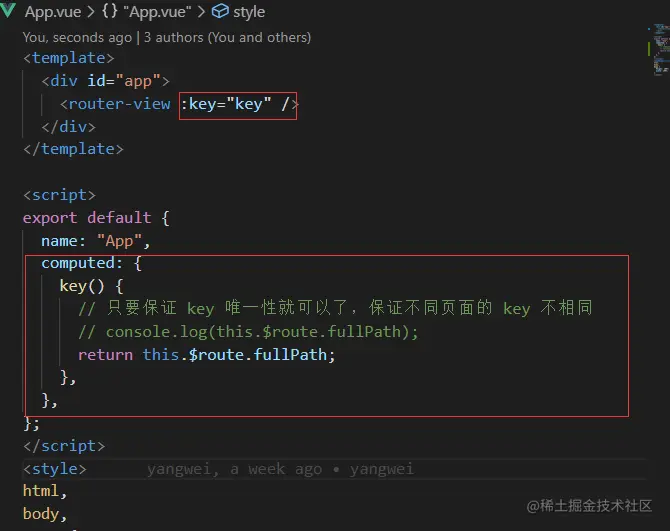Click the body, selector line
This screenshot has height=531, width=670.
45,514
